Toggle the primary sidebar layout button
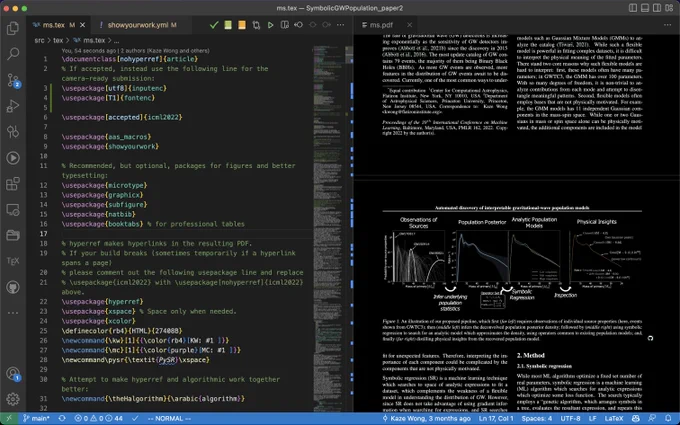Screen dimensions: 680x425 tap(633, 8)
